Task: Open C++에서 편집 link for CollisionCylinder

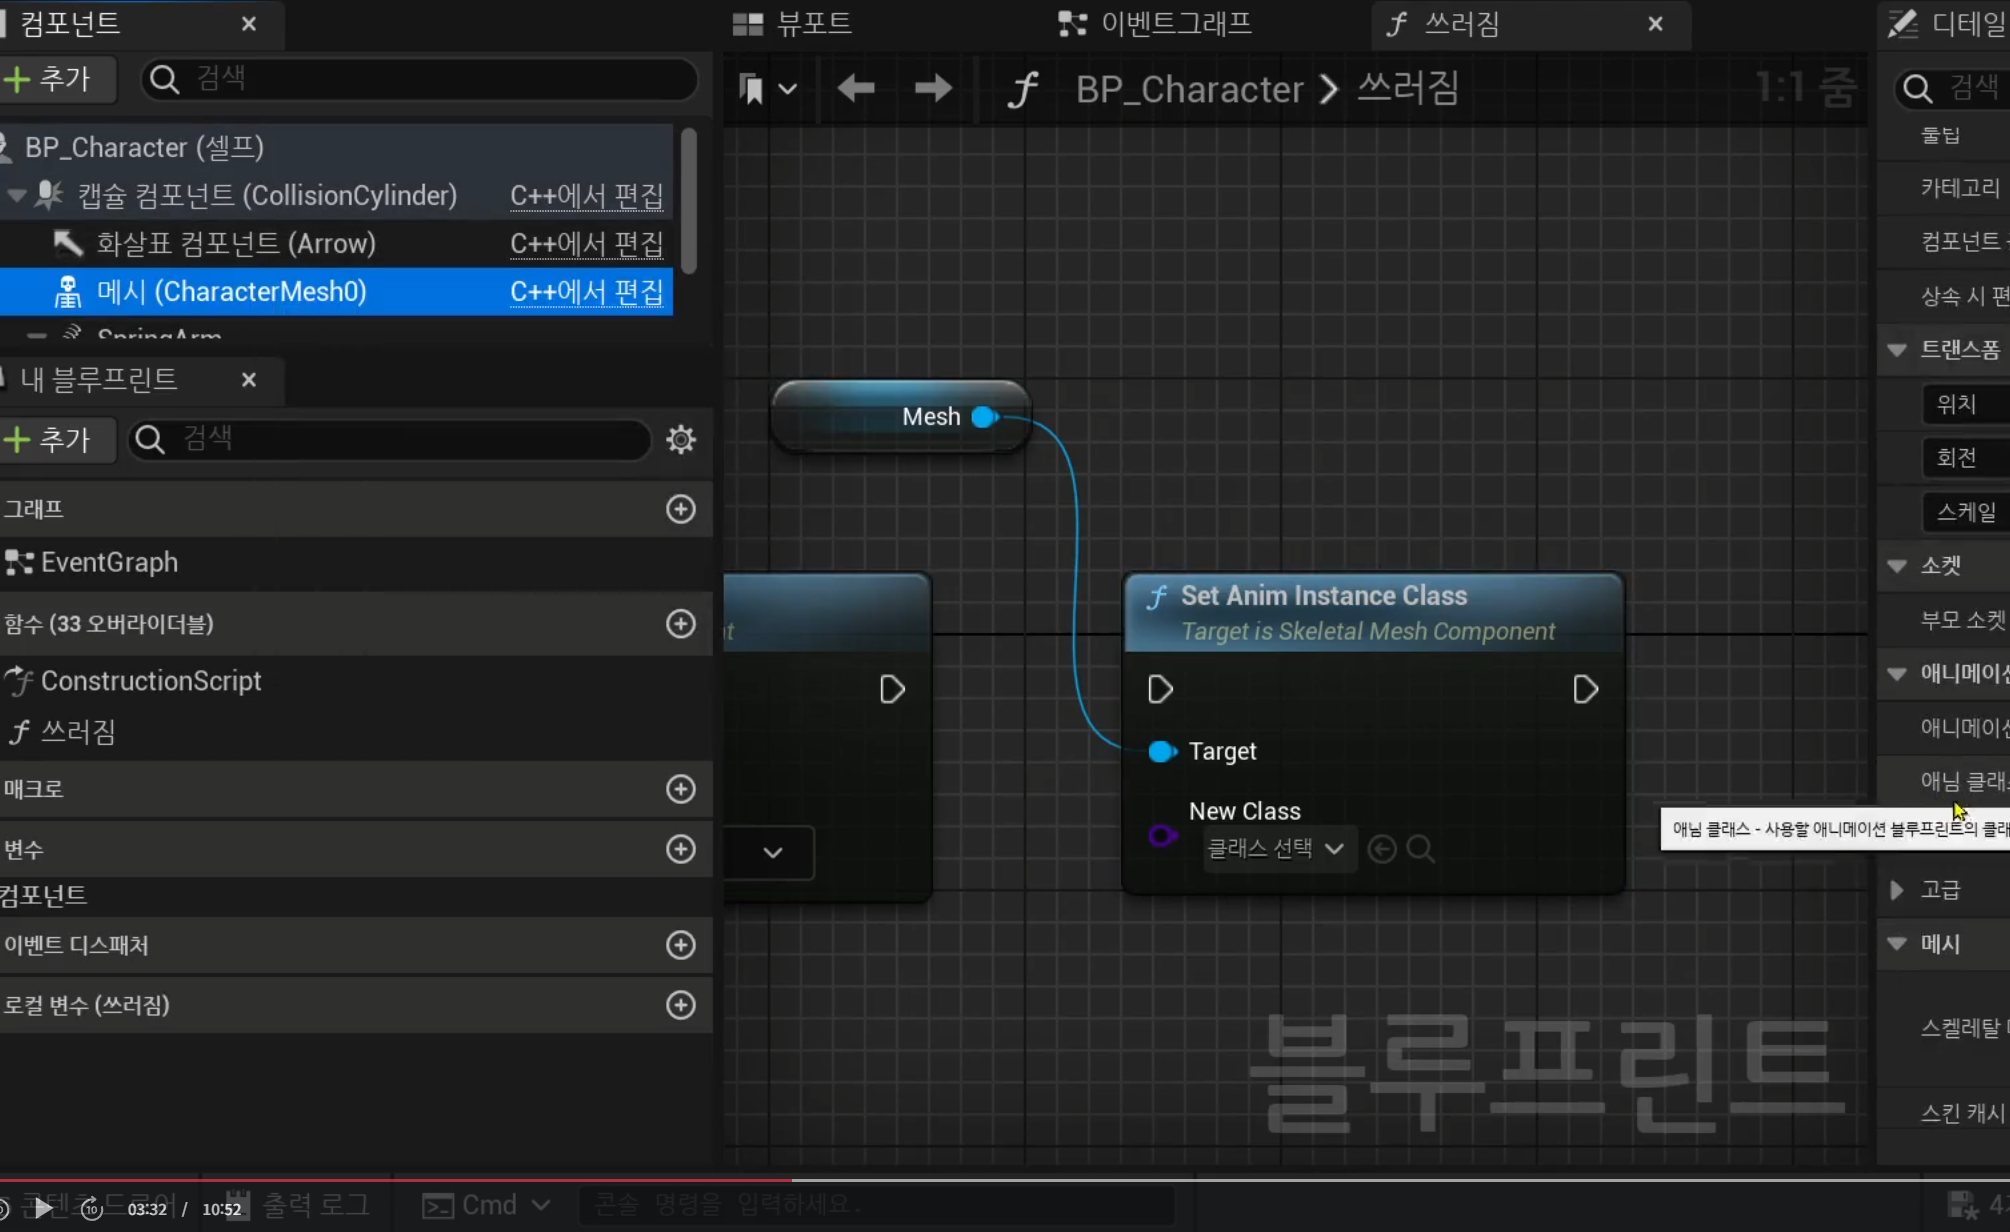Action: 586,195
